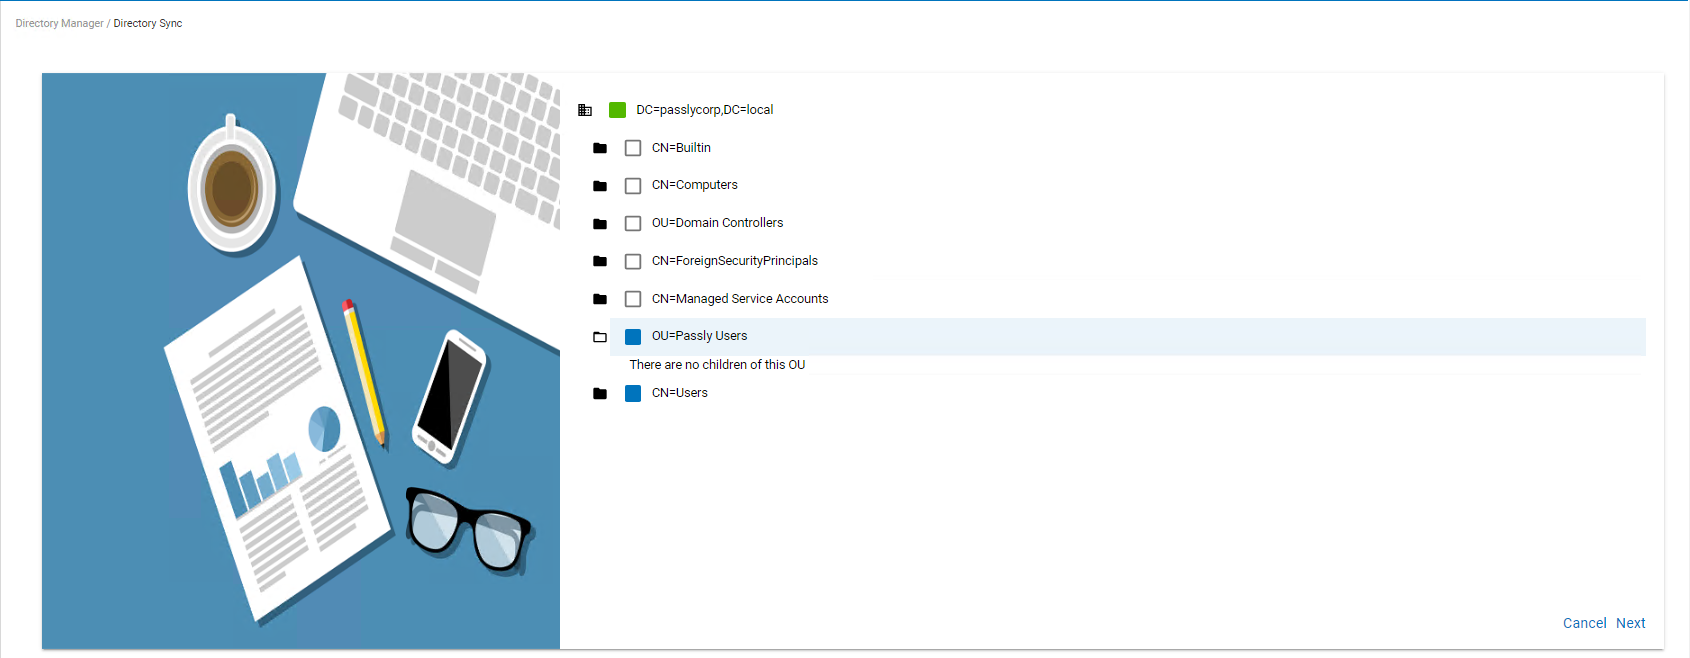
Task: Click the desk illustration image
Action: click(301, 361)
